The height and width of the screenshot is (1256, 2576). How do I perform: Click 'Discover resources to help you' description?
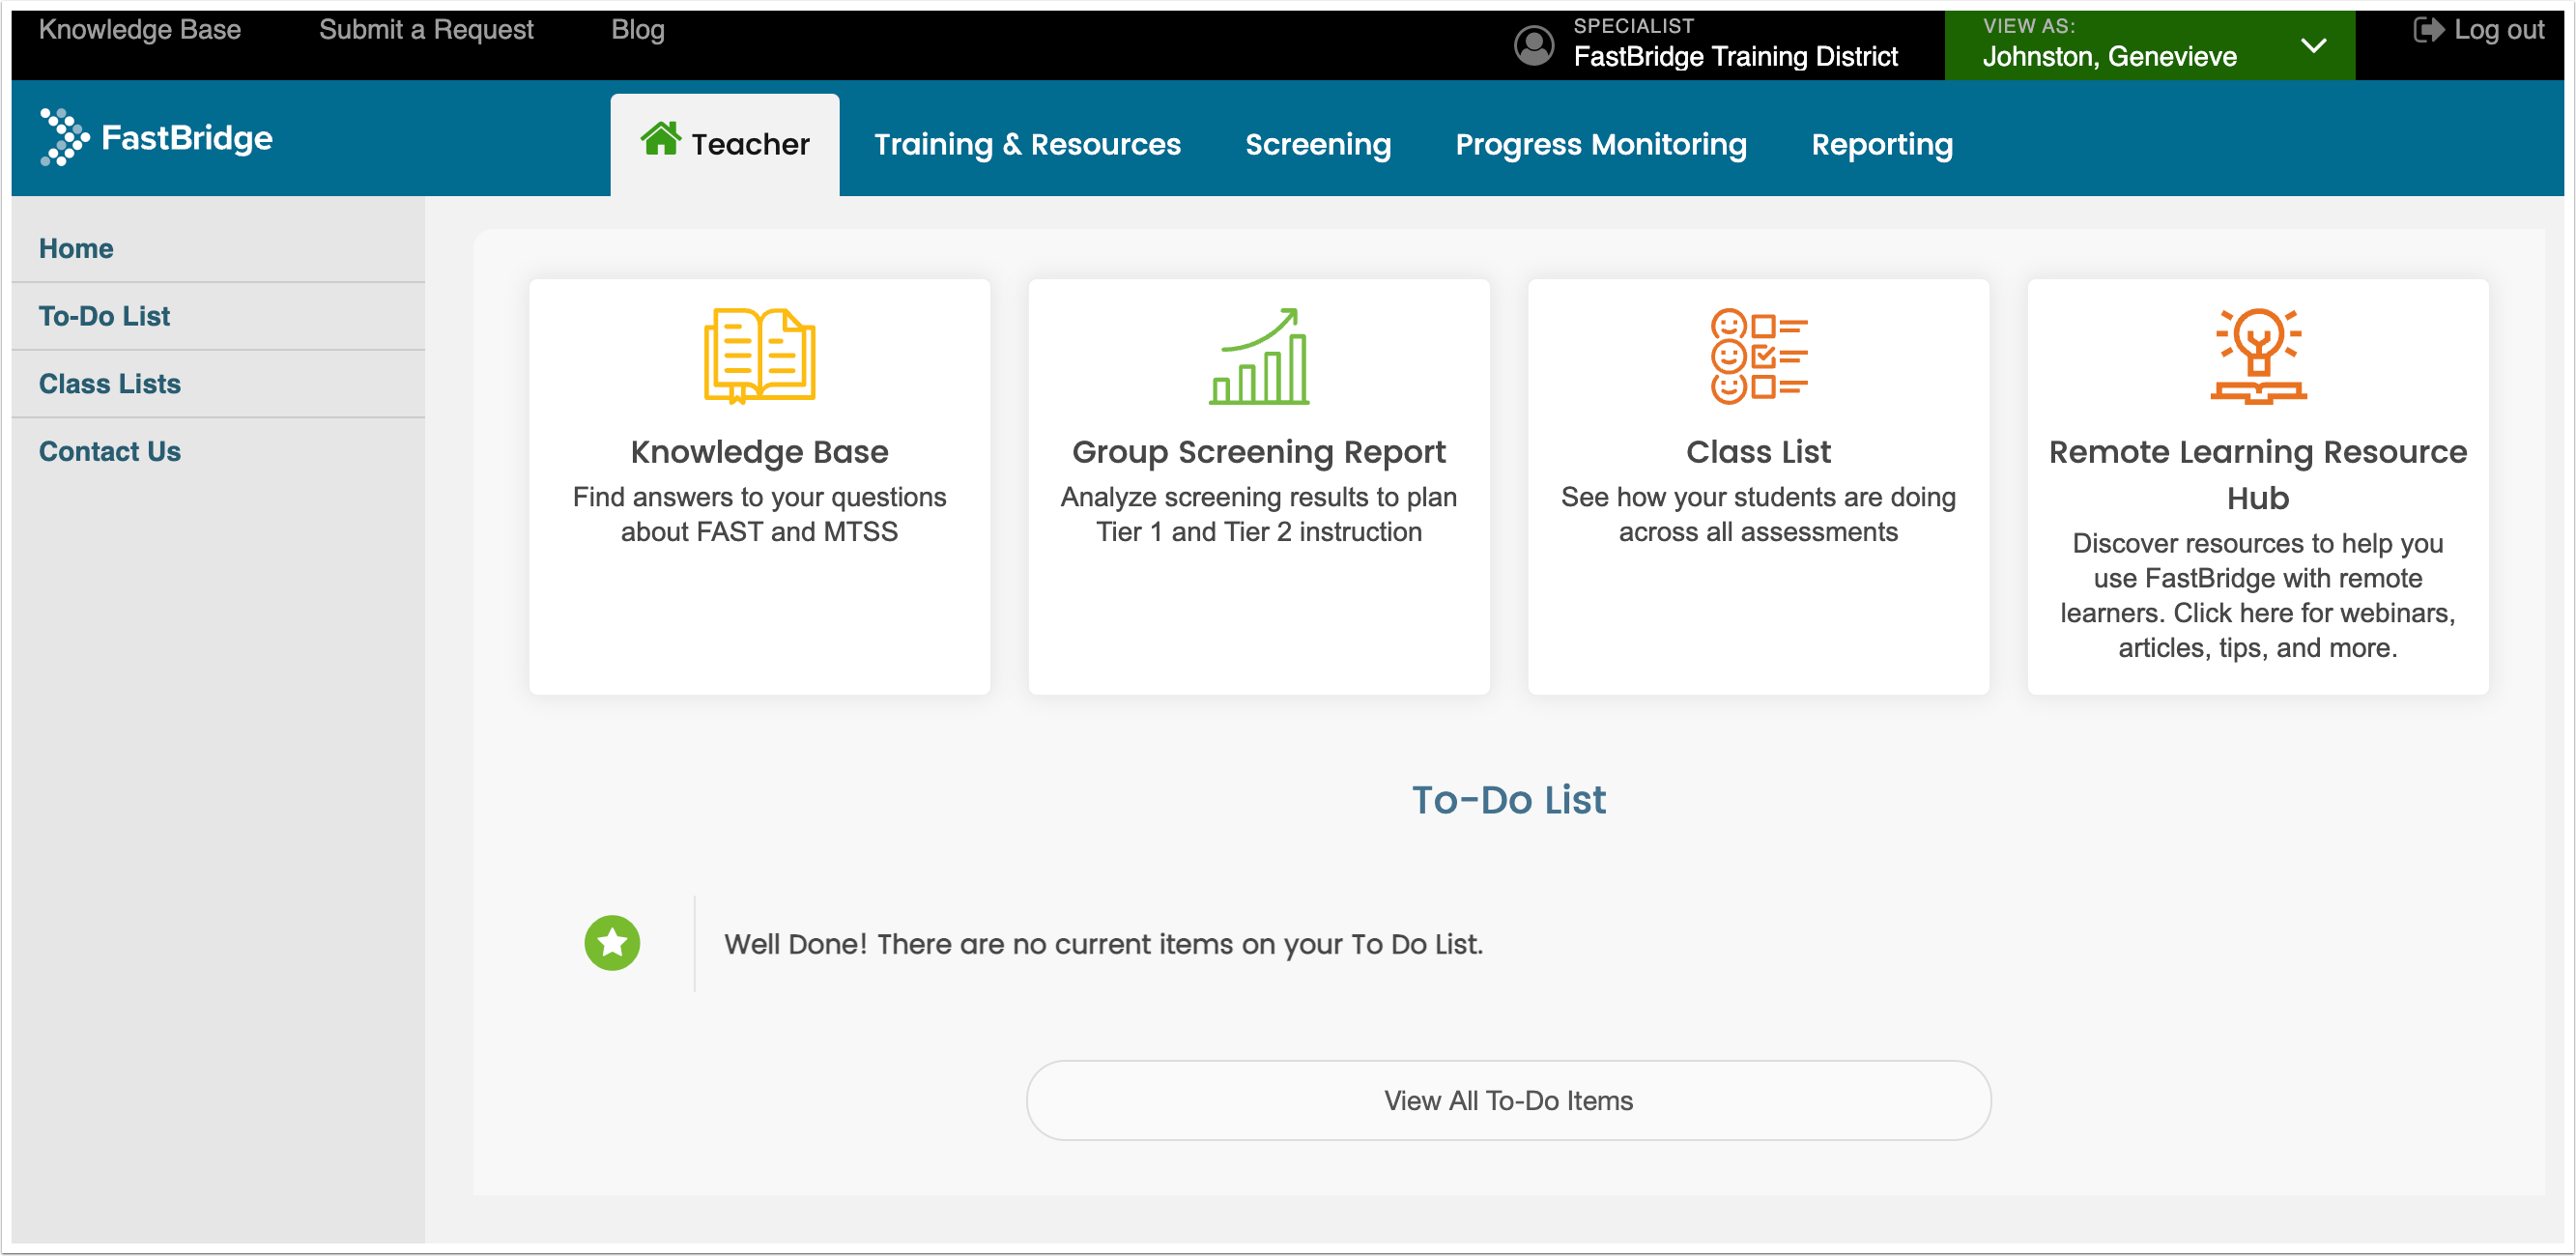(2258, 595)
